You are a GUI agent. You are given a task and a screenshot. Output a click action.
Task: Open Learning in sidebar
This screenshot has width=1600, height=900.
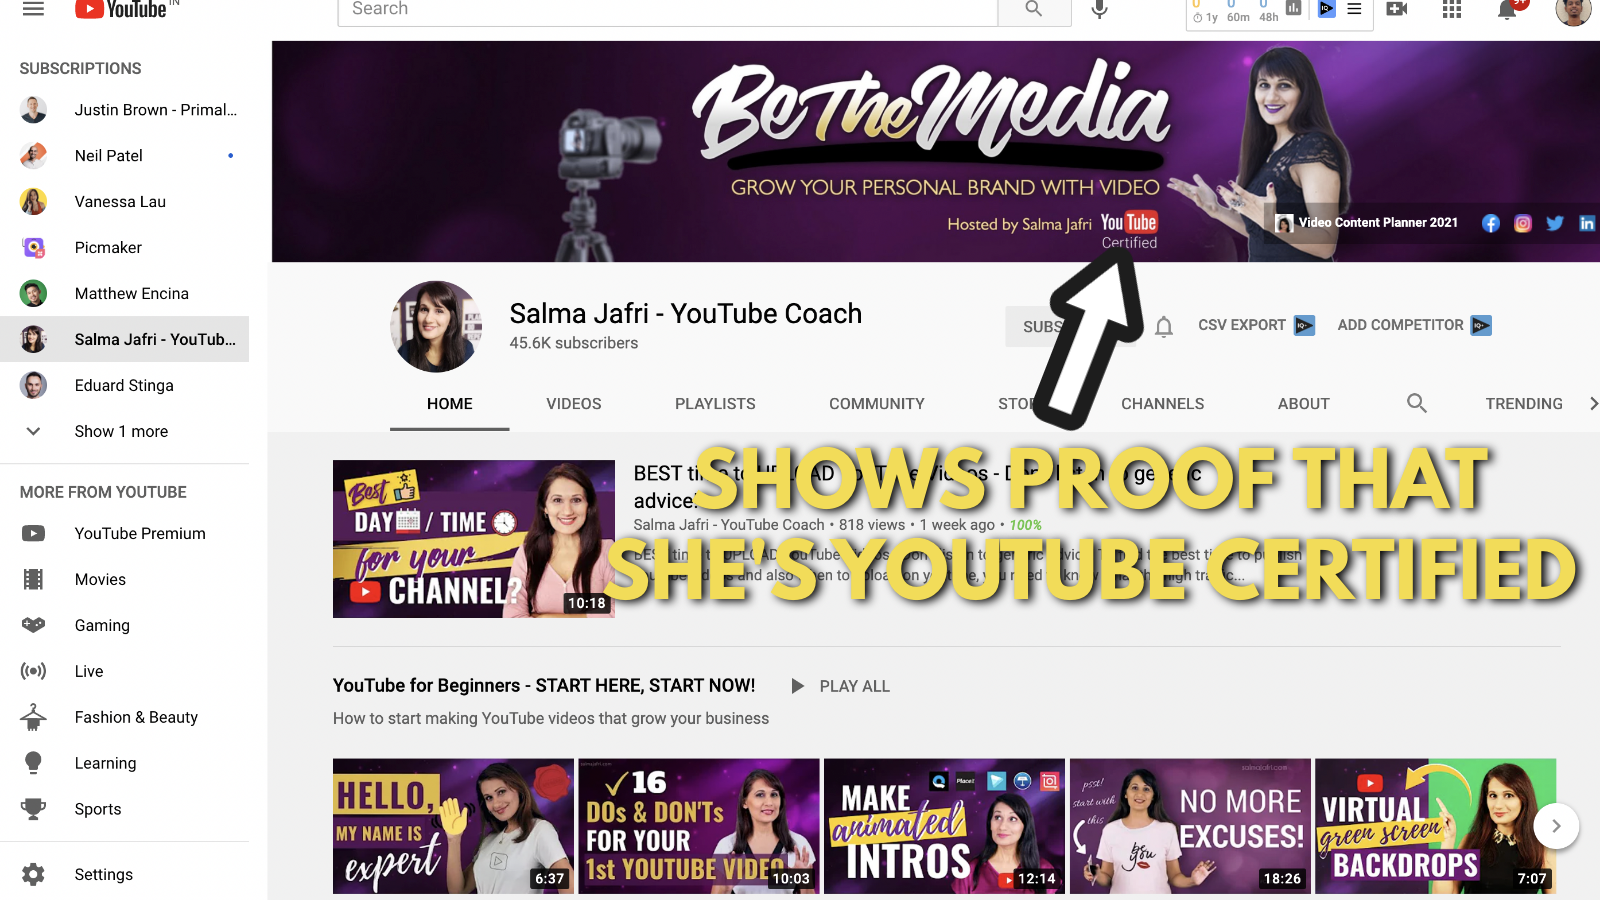[124, 764]
